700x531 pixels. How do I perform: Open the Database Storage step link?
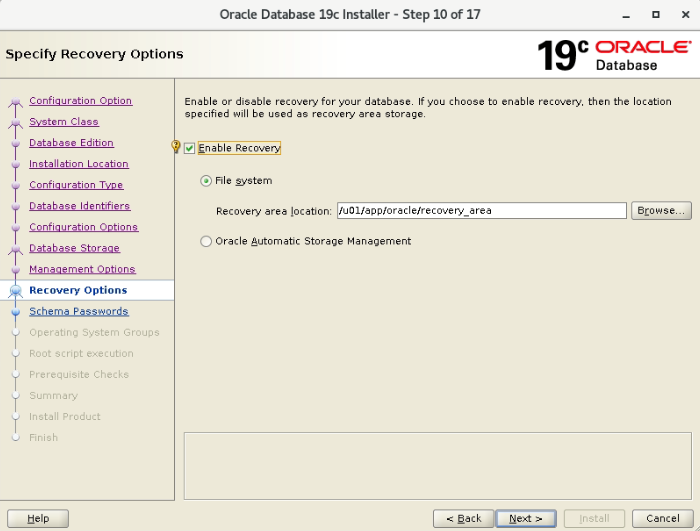click(74, 248)
